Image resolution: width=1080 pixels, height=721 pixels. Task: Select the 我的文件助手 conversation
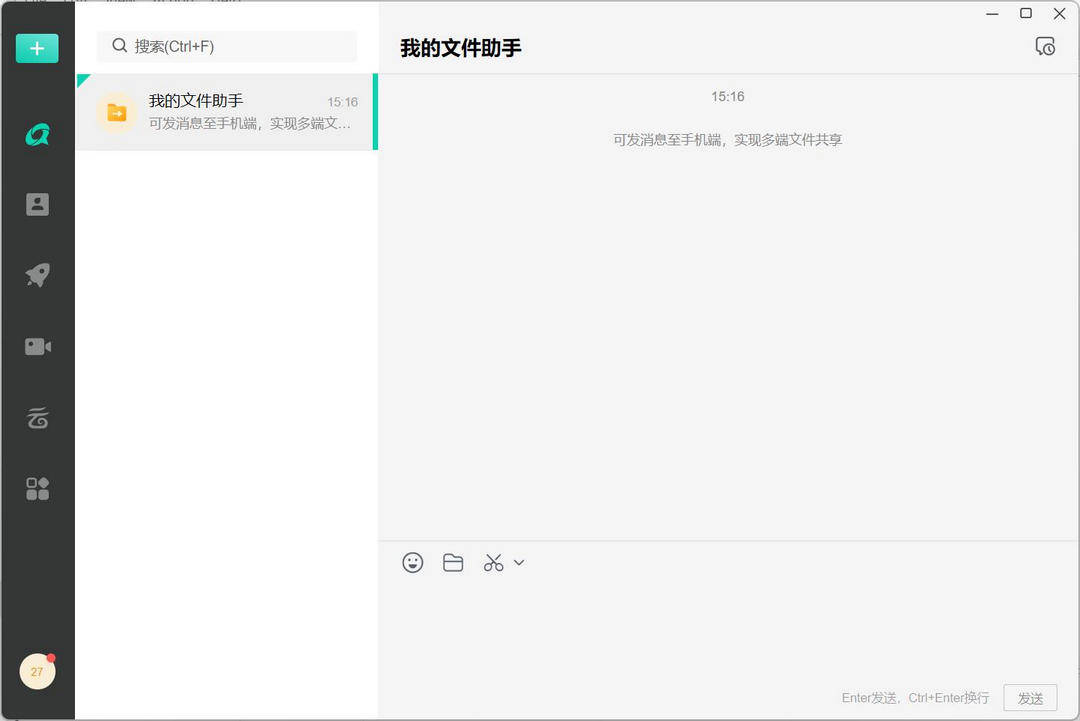point(226,112)
